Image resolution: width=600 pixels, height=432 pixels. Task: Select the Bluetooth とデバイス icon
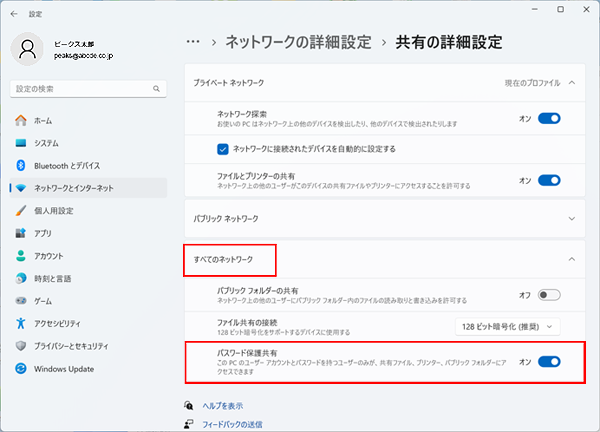tap(21, 165)
